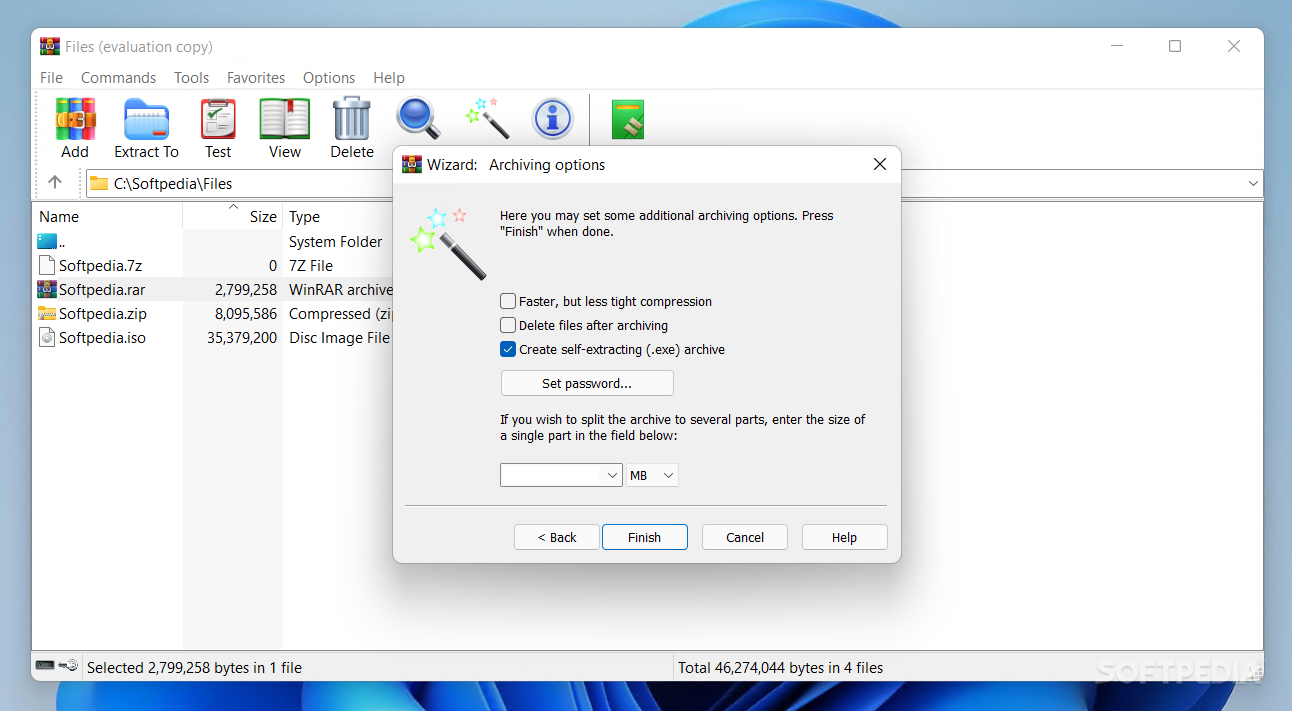The image size is (1292, 711).
Task: Check Delete files after archiving
Action: coord(508,325)
